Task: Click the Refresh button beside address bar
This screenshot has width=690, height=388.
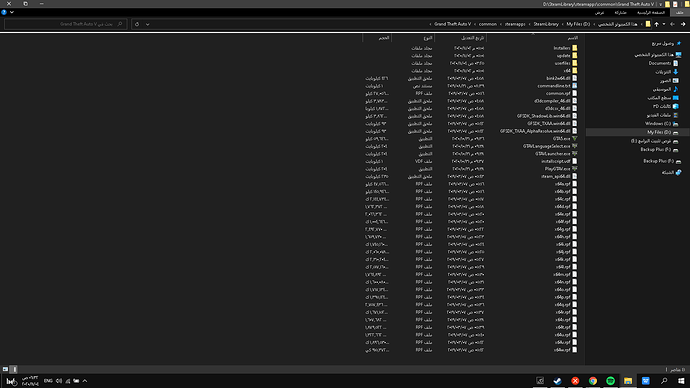Action: (x=137, y=24)
